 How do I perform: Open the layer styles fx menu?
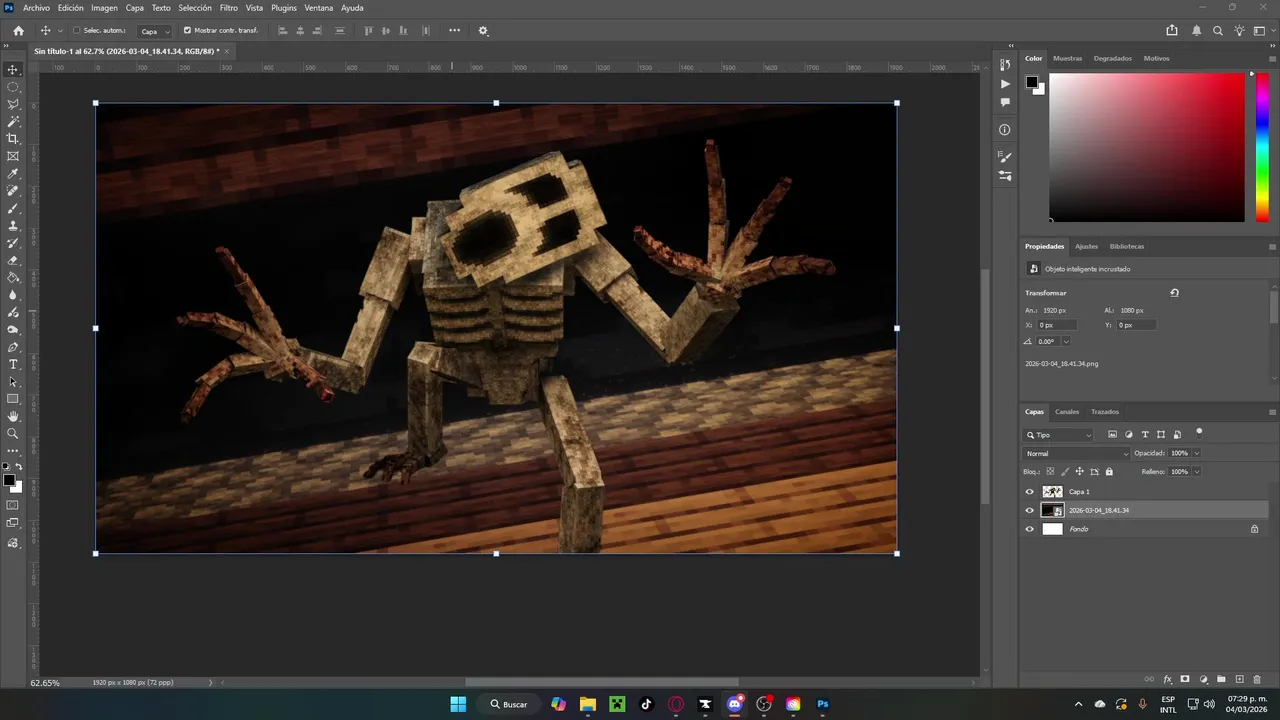1167,679
